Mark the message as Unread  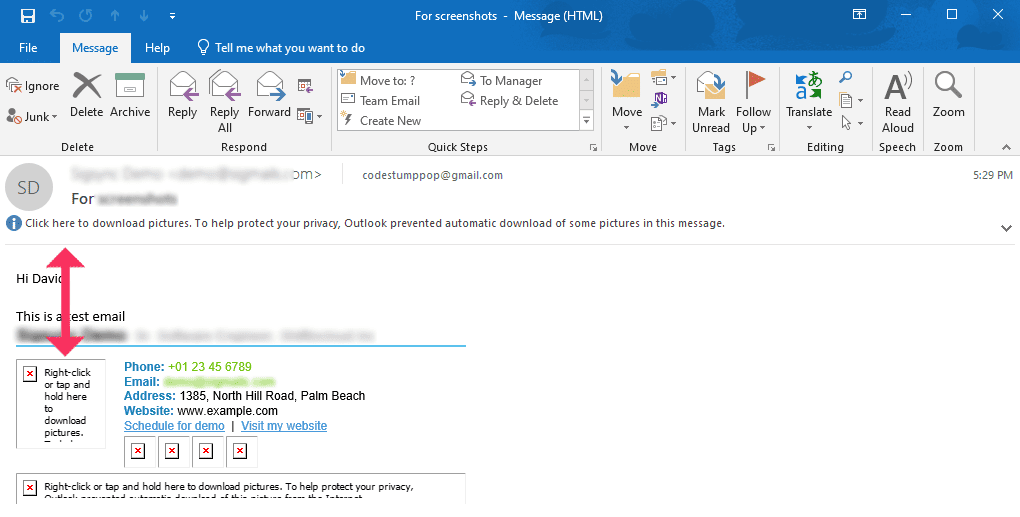(x=711, y=101)
